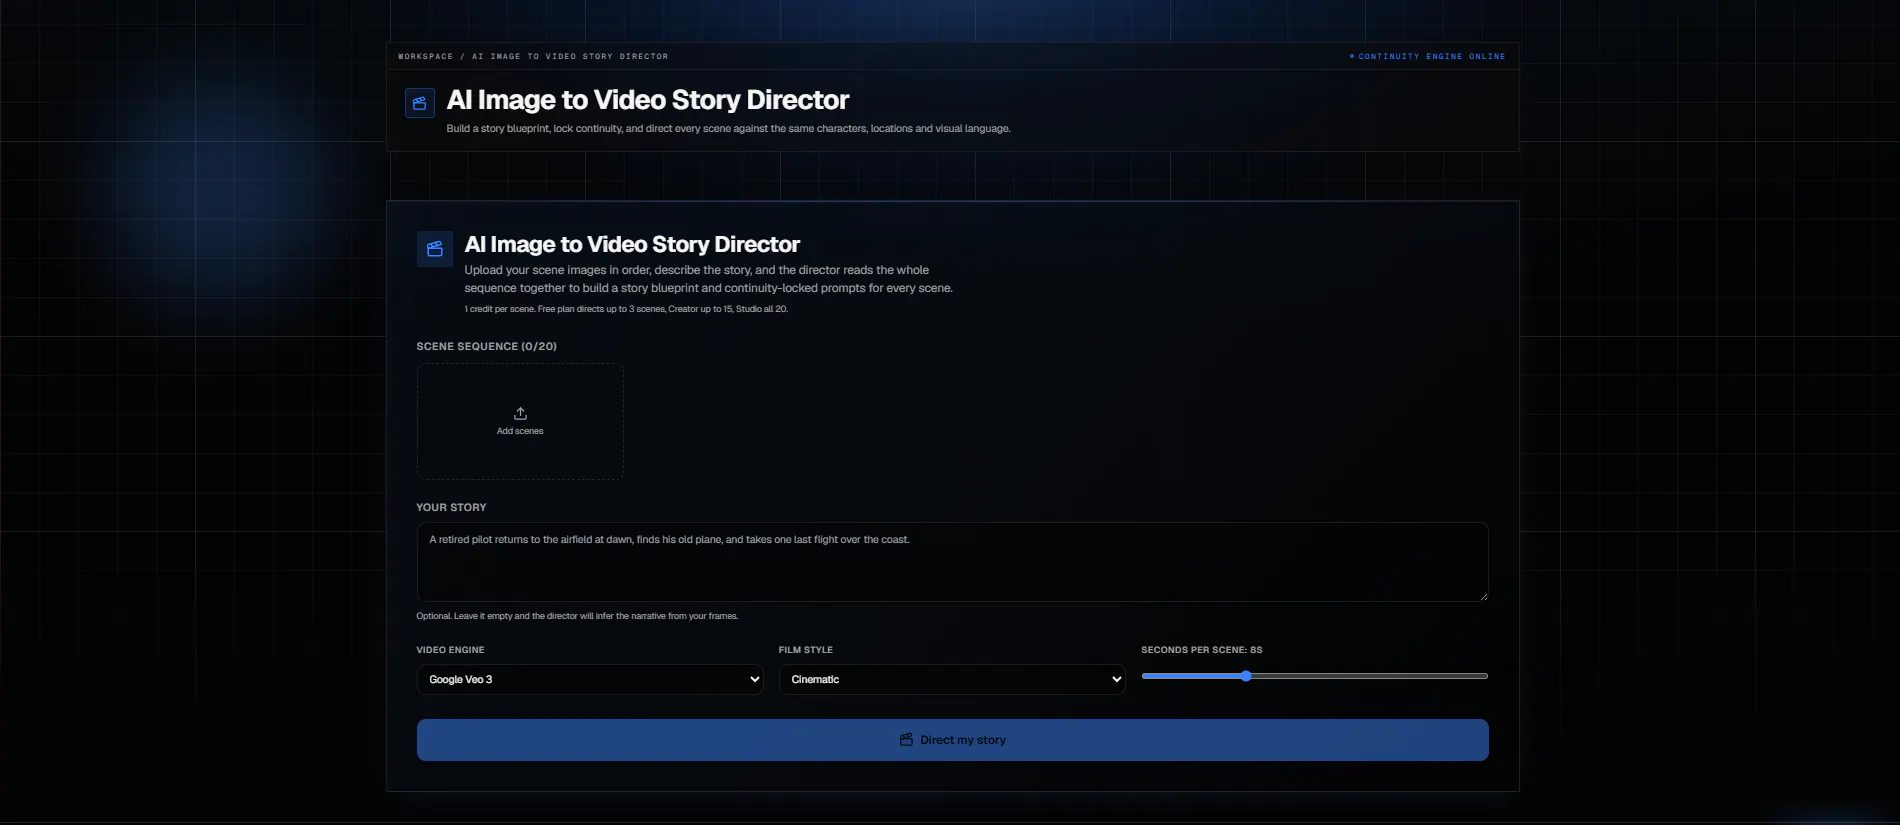This screenshot has height=825, width=1900.
Task: Click the FILM STYLE label
Action: [806, 650]
